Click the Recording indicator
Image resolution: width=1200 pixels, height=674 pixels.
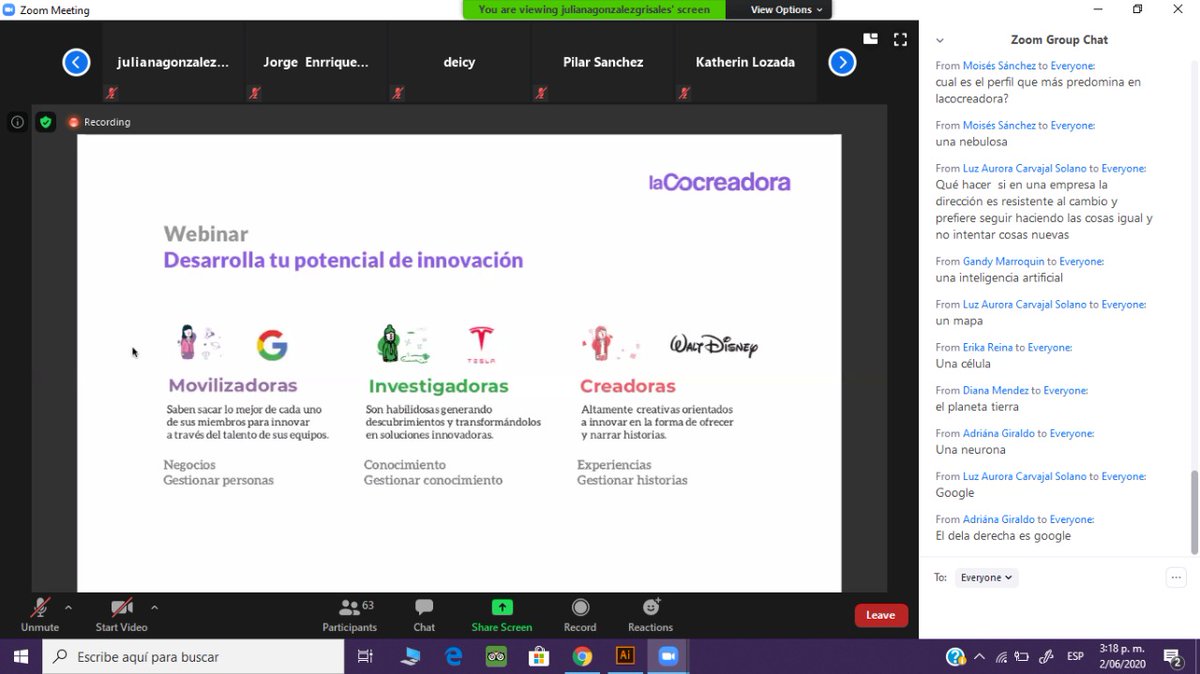tap(99, 122)
